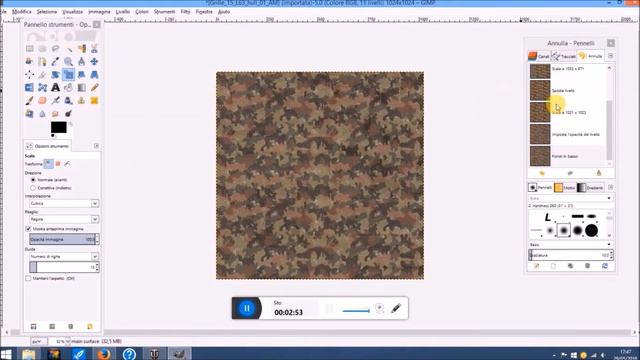Select 'Sposta livello' undo history step
The height and width of the screenshot is (360, 640).
[567, 91]
